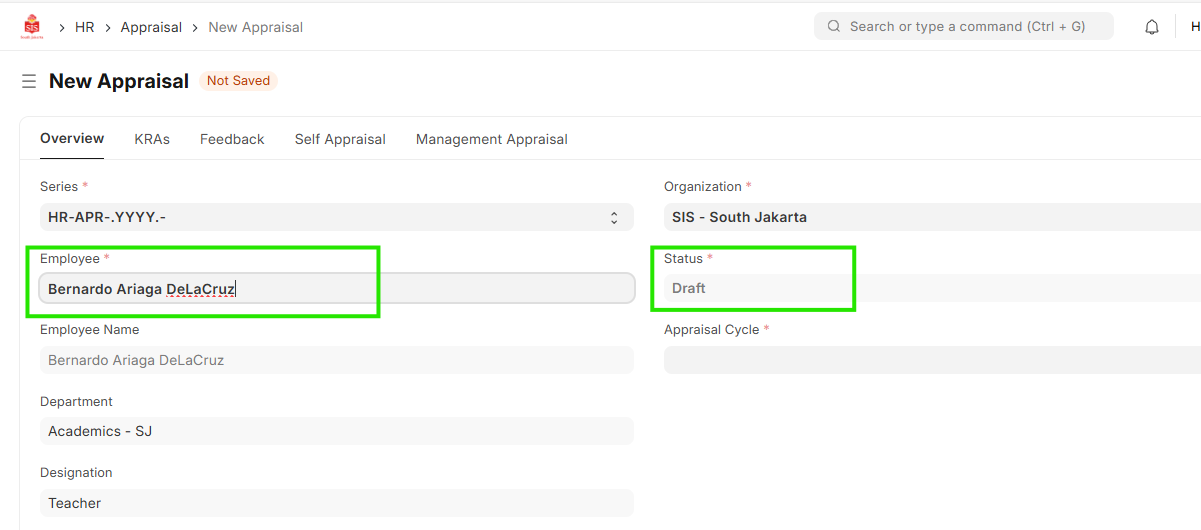Image resolution: width=1201 pixels, height=530 pixels.
Task: Navigate to HR breadcrumb link
Action: tap(85, 27)
